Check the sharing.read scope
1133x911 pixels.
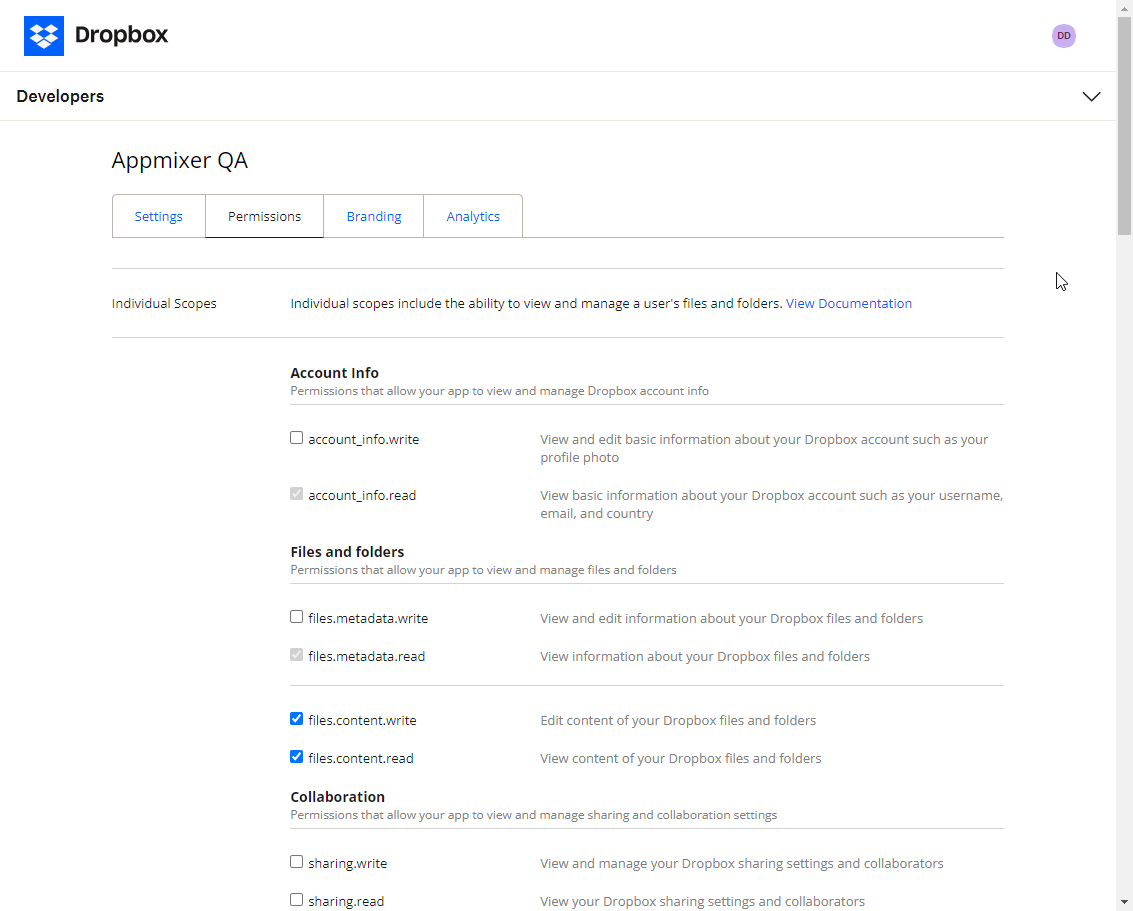coord(297,900)
